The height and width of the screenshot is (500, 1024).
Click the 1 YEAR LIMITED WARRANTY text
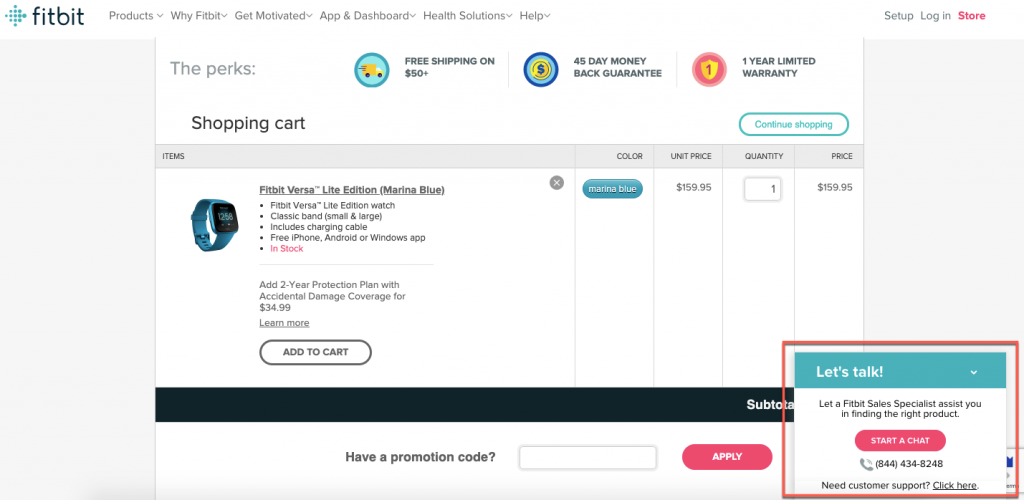(x=778, y=67)
